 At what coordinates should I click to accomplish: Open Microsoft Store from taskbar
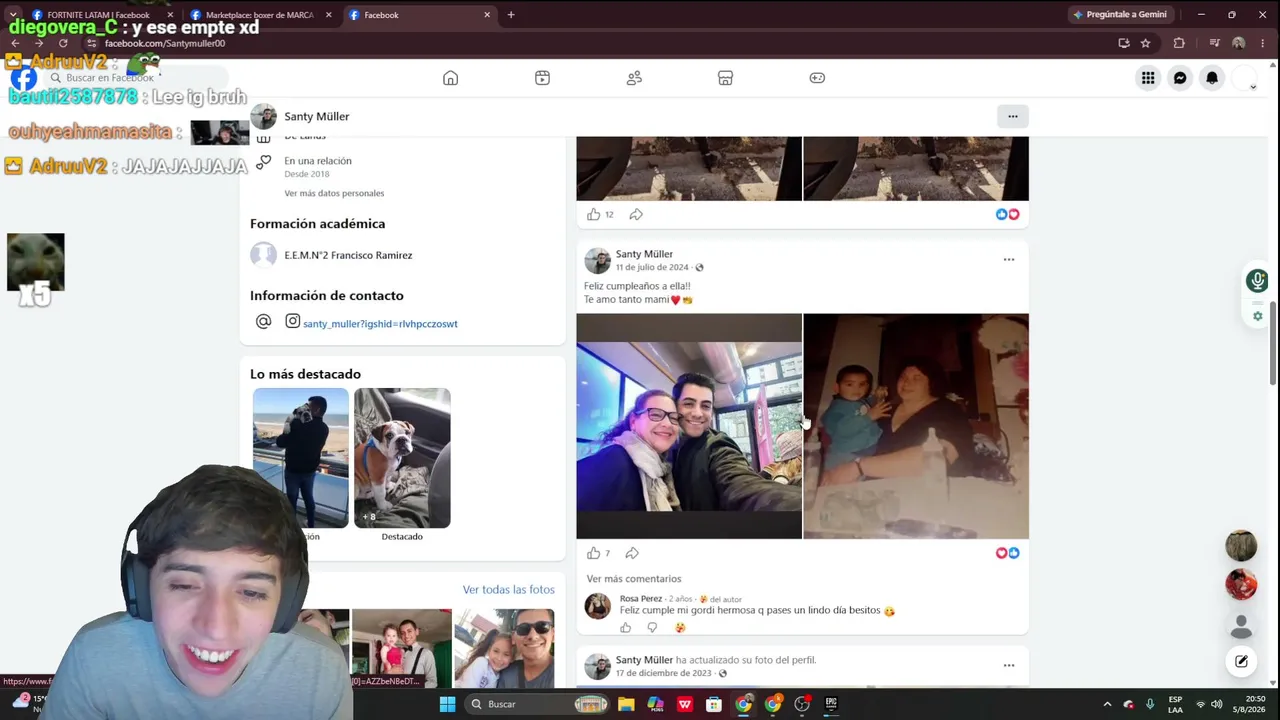pyautogui.click(x=714, y=704)
